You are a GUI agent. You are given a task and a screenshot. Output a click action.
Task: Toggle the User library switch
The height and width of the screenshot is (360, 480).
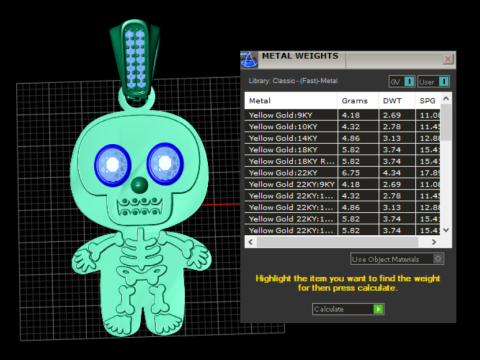[x=434, y=82]
